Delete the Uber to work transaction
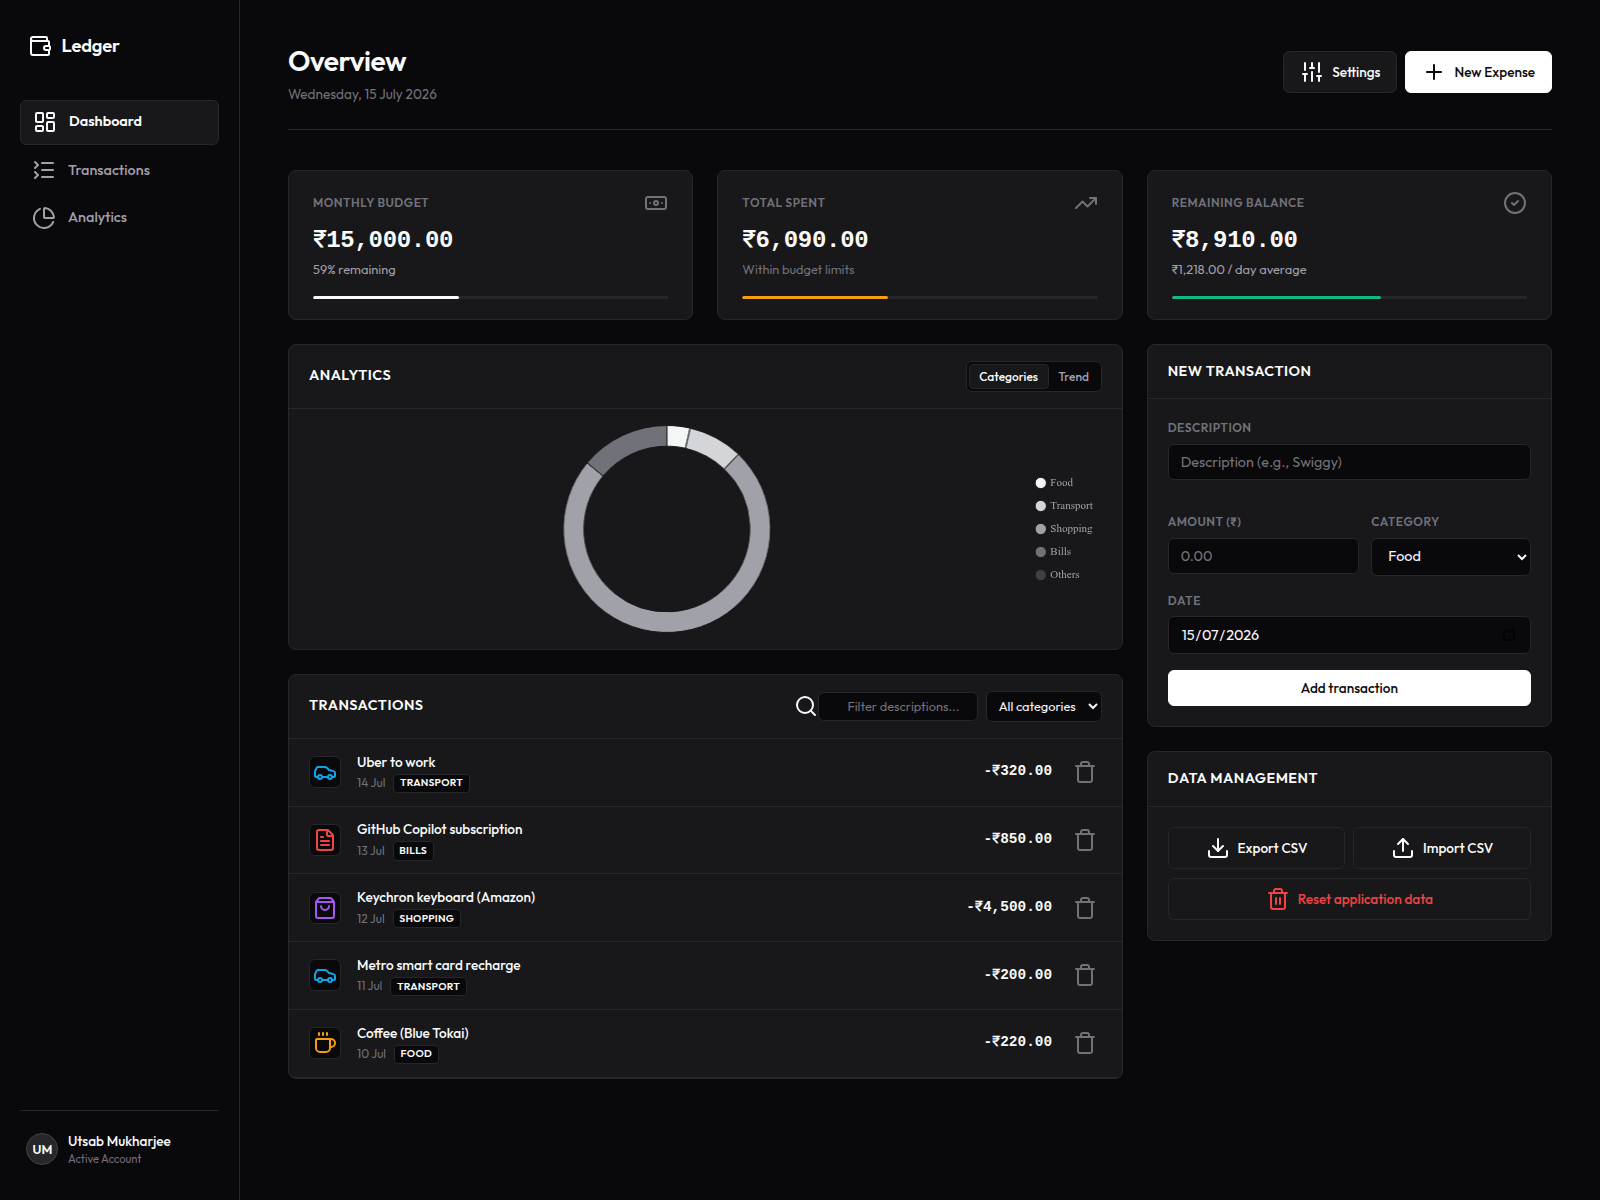 (1085, 772)
